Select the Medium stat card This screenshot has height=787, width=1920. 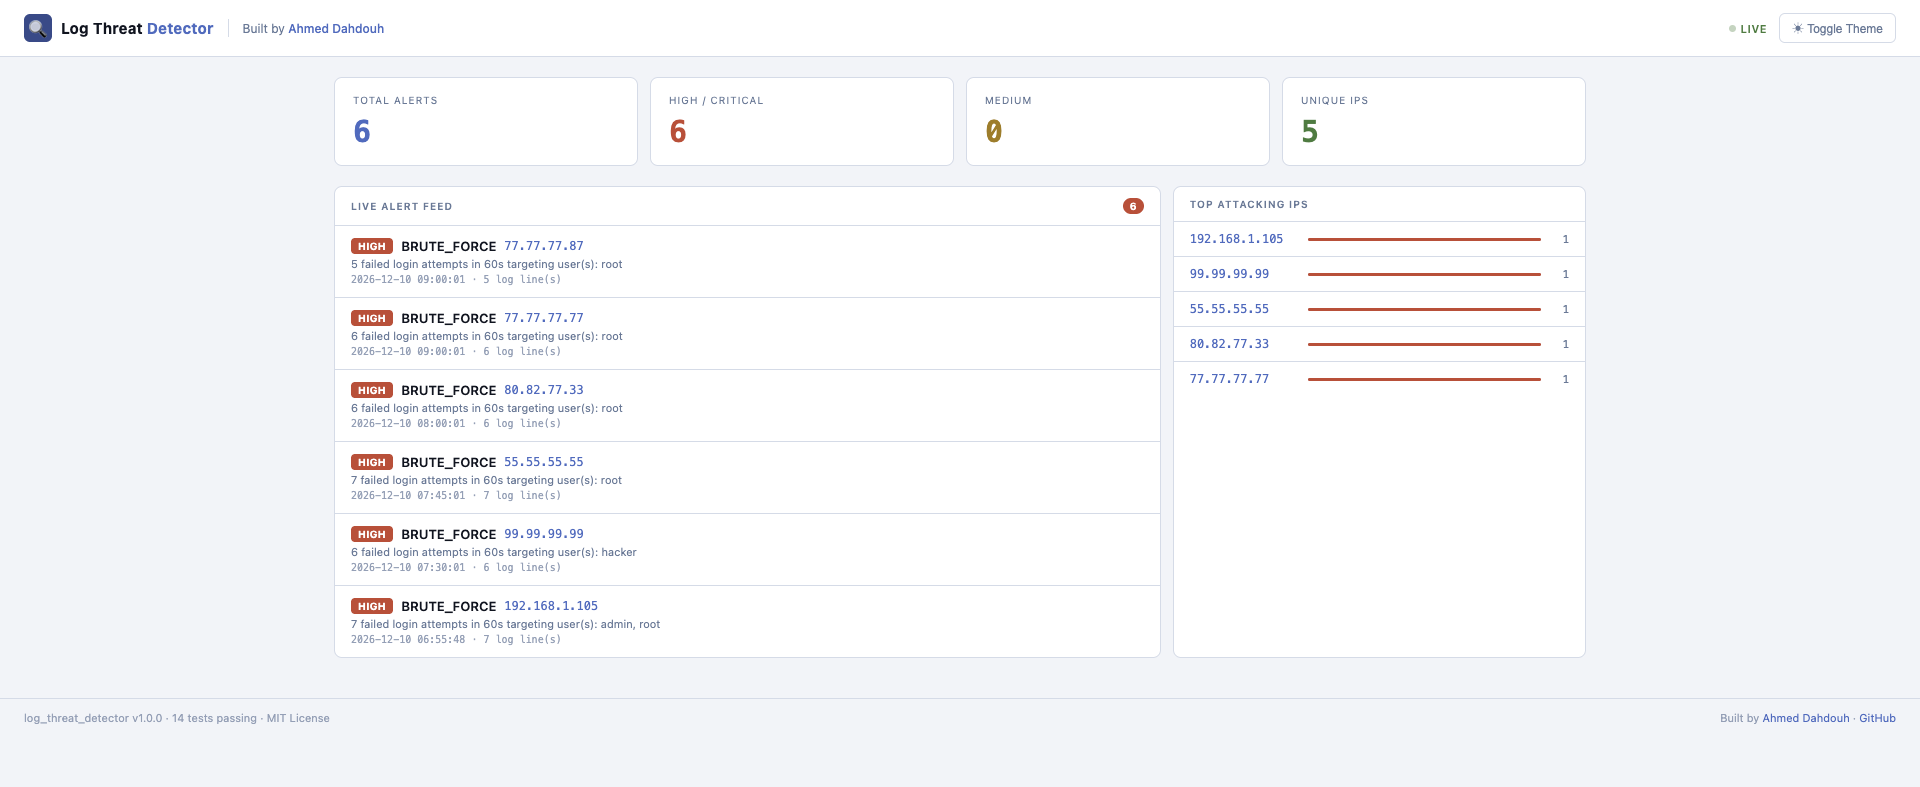click(1118, 121)
